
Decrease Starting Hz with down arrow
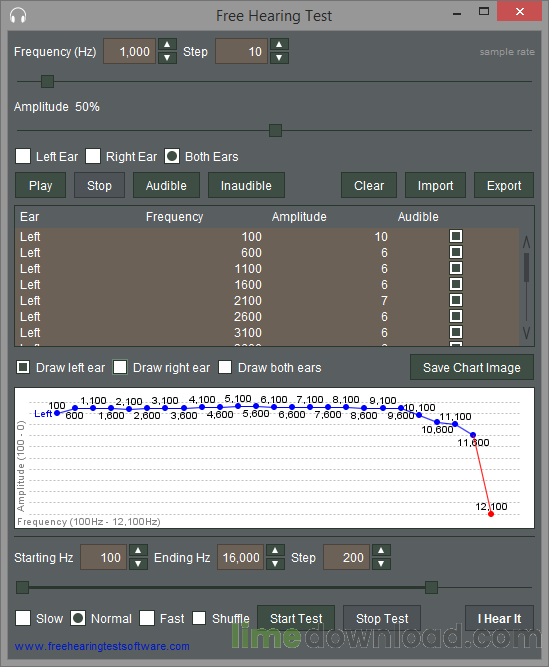[x=138, y=564]
